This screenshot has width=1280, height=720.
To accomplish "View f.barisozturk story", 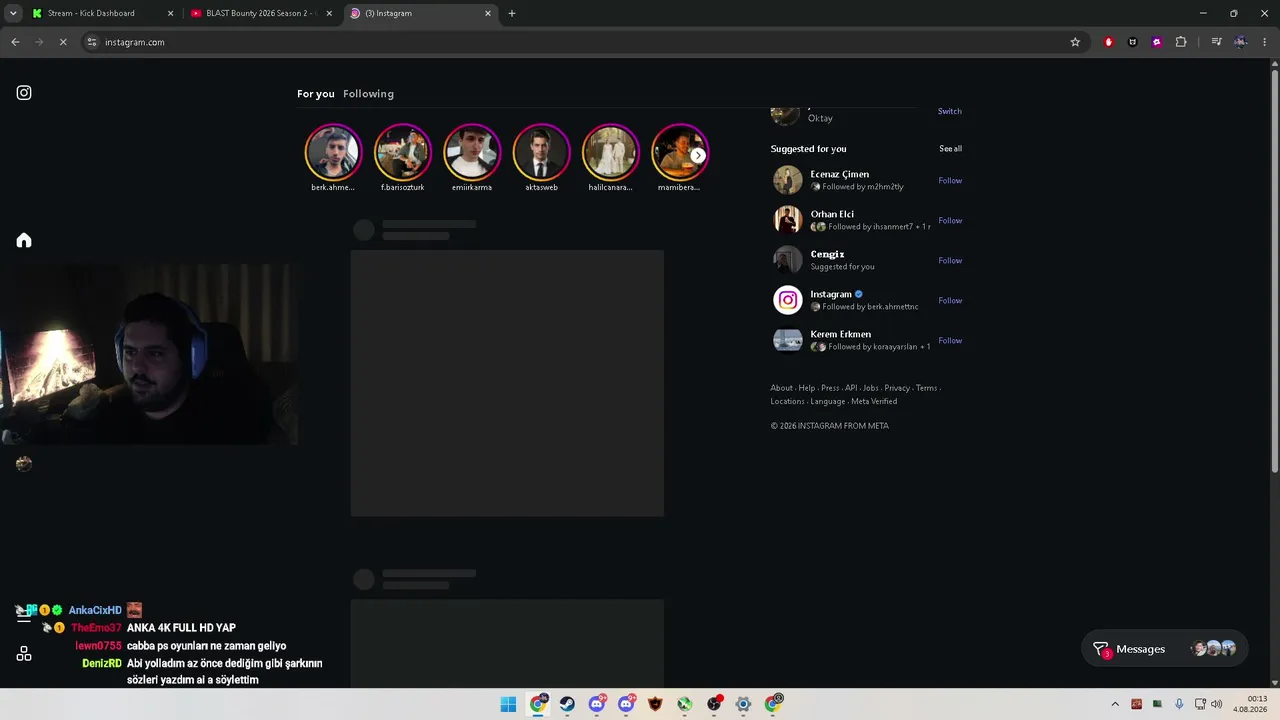I will click(402, 152).
